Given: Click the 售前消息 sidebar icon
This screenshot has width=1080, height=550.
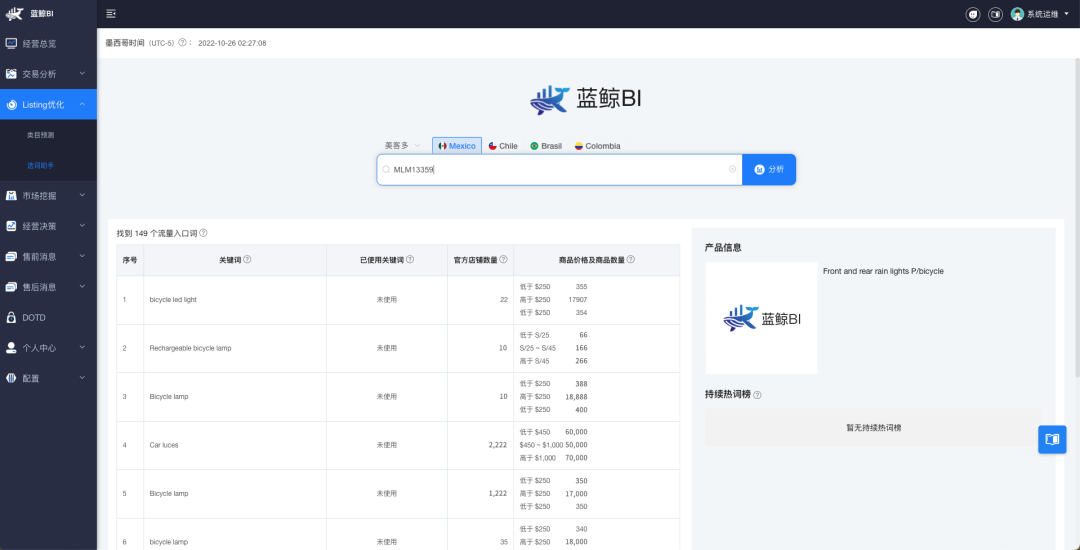Looking at the screenshot, I should (x=11, y=256).
